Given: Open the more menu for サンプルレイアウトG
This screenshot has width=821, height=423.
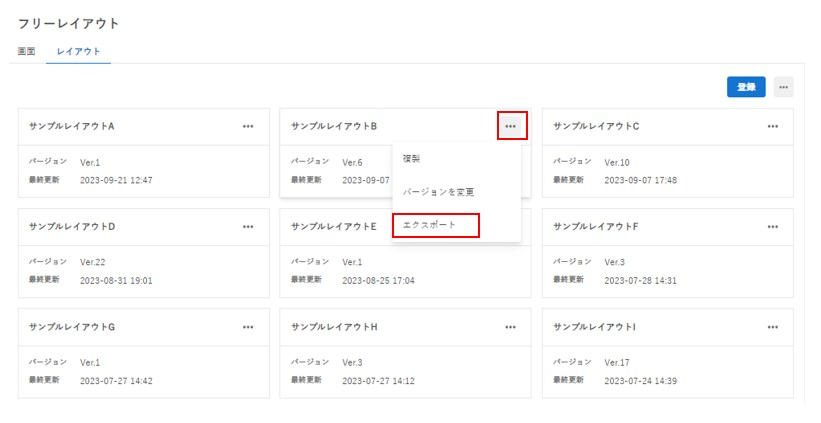Looking at the screenshot, I should [248, 327].
